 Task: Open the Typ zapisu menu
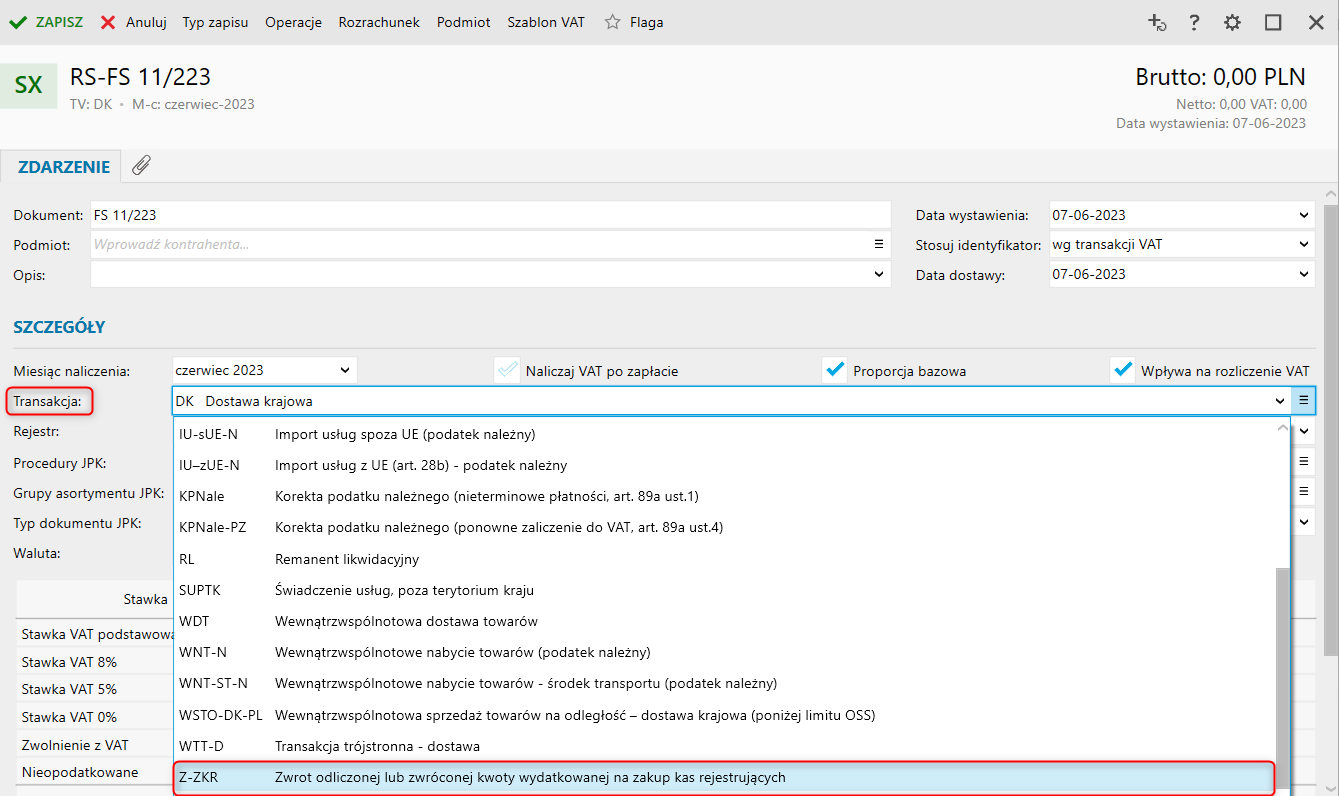[x=215, y=22]
